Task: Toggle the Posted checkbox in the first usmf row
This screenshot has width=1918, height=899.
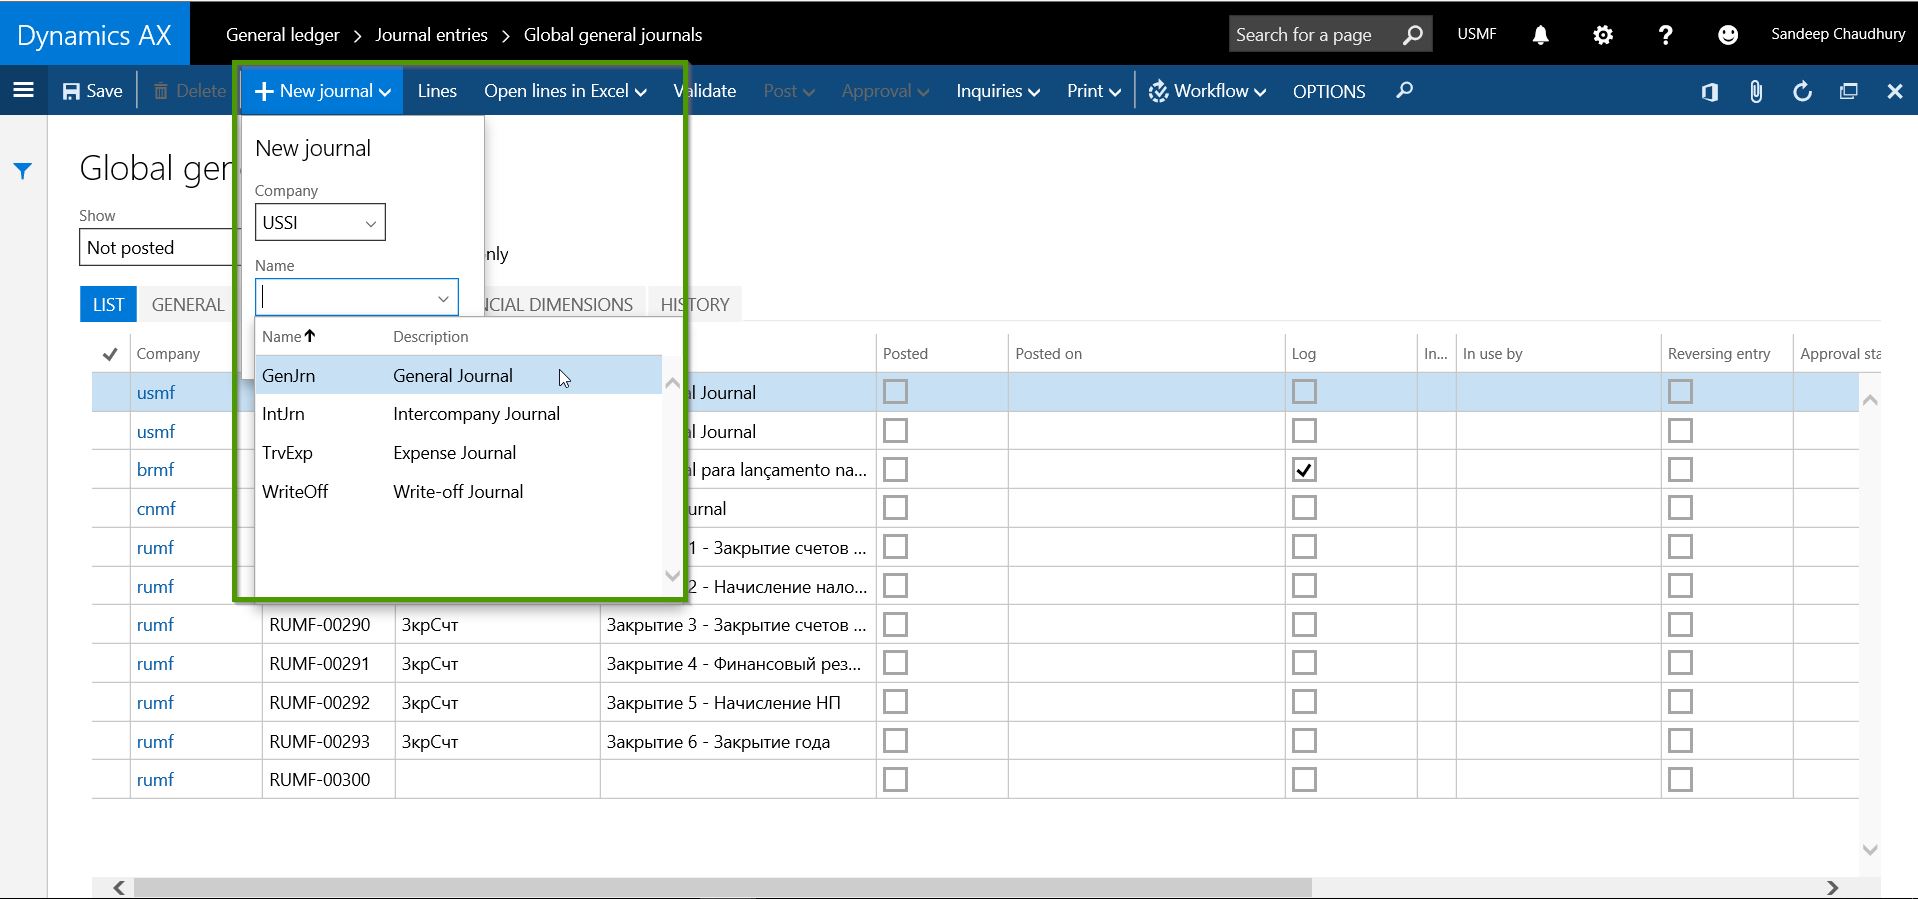Action: tap(895, 392)
